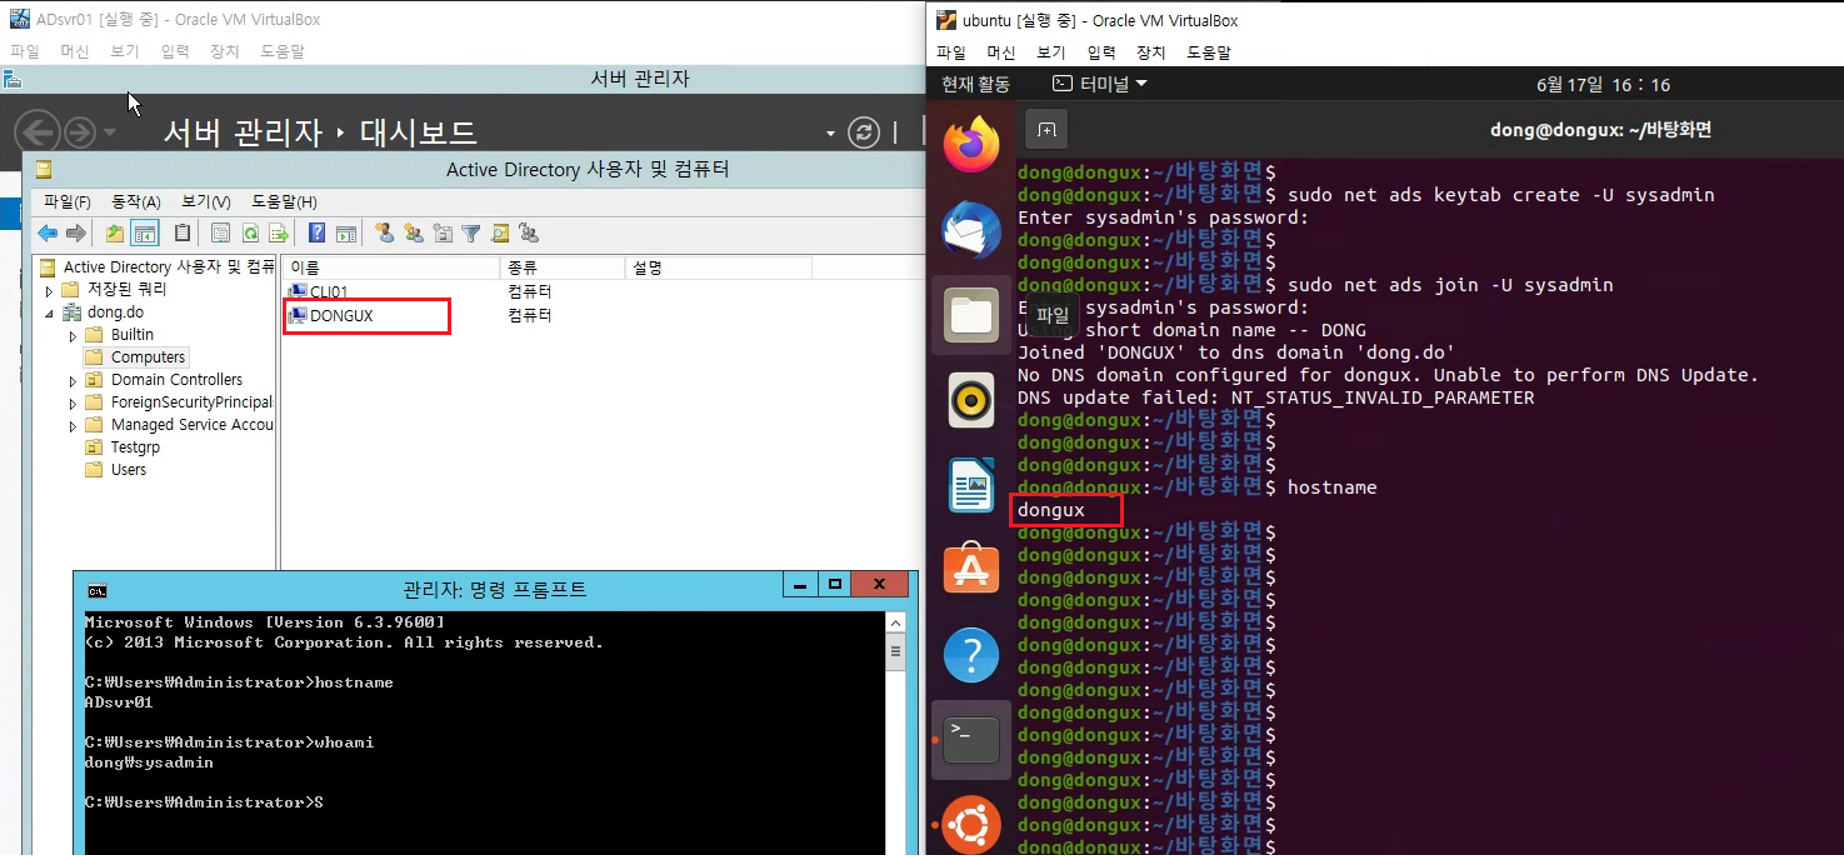Expand the Builtin tree node
1844x856 pixels.
click(72, 336)
